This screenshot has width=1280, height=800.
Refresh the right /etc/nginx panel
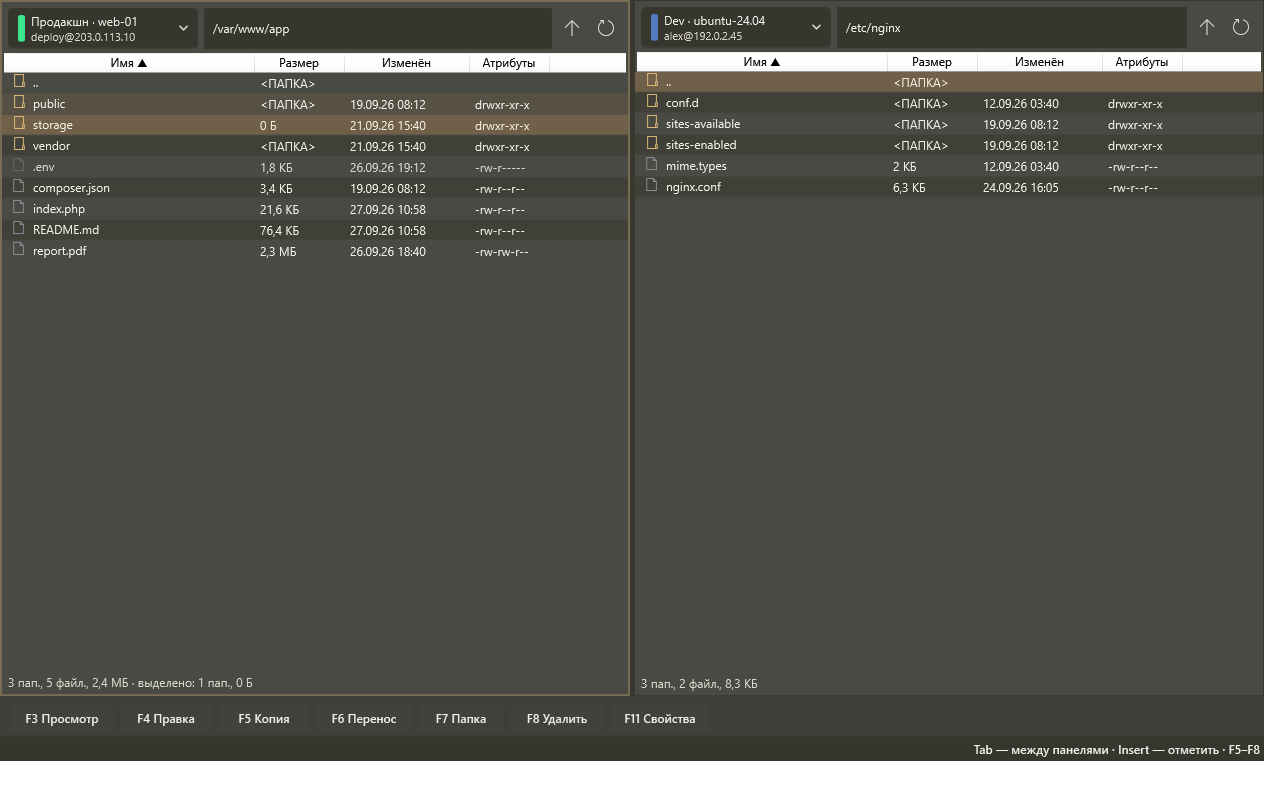[x=1241, y=28]
